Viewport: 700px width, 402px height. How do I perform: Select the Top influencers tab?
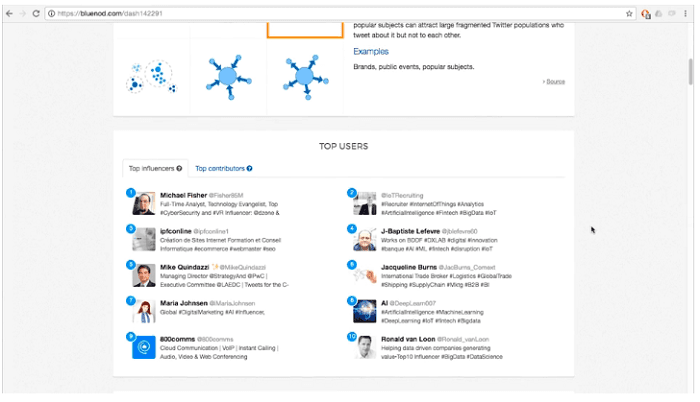point(155,168)
